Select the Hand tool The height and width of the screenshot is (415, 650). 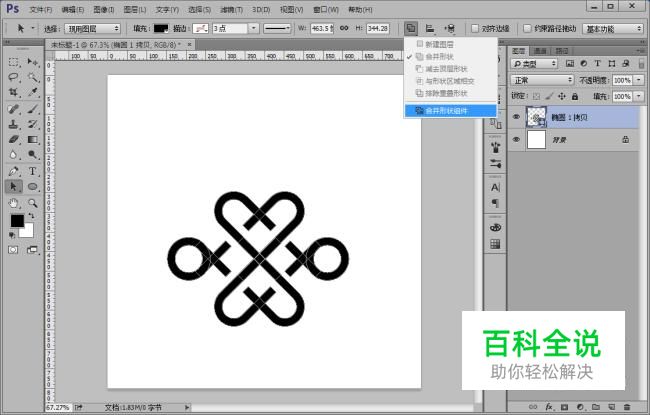click(x=14, y=203)
